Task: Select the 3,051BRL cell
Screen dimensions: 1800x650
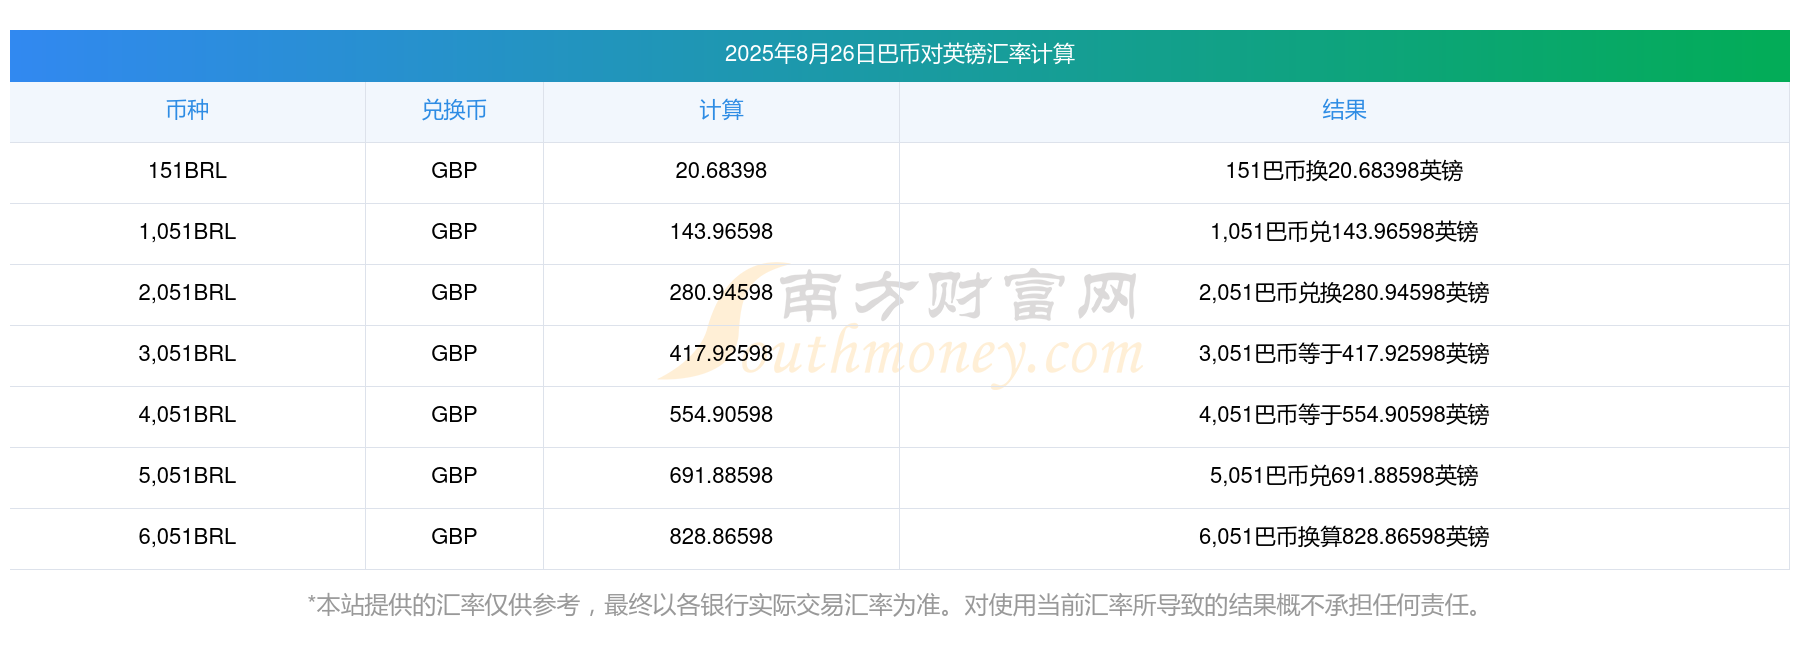Action: tap(187, 354)
